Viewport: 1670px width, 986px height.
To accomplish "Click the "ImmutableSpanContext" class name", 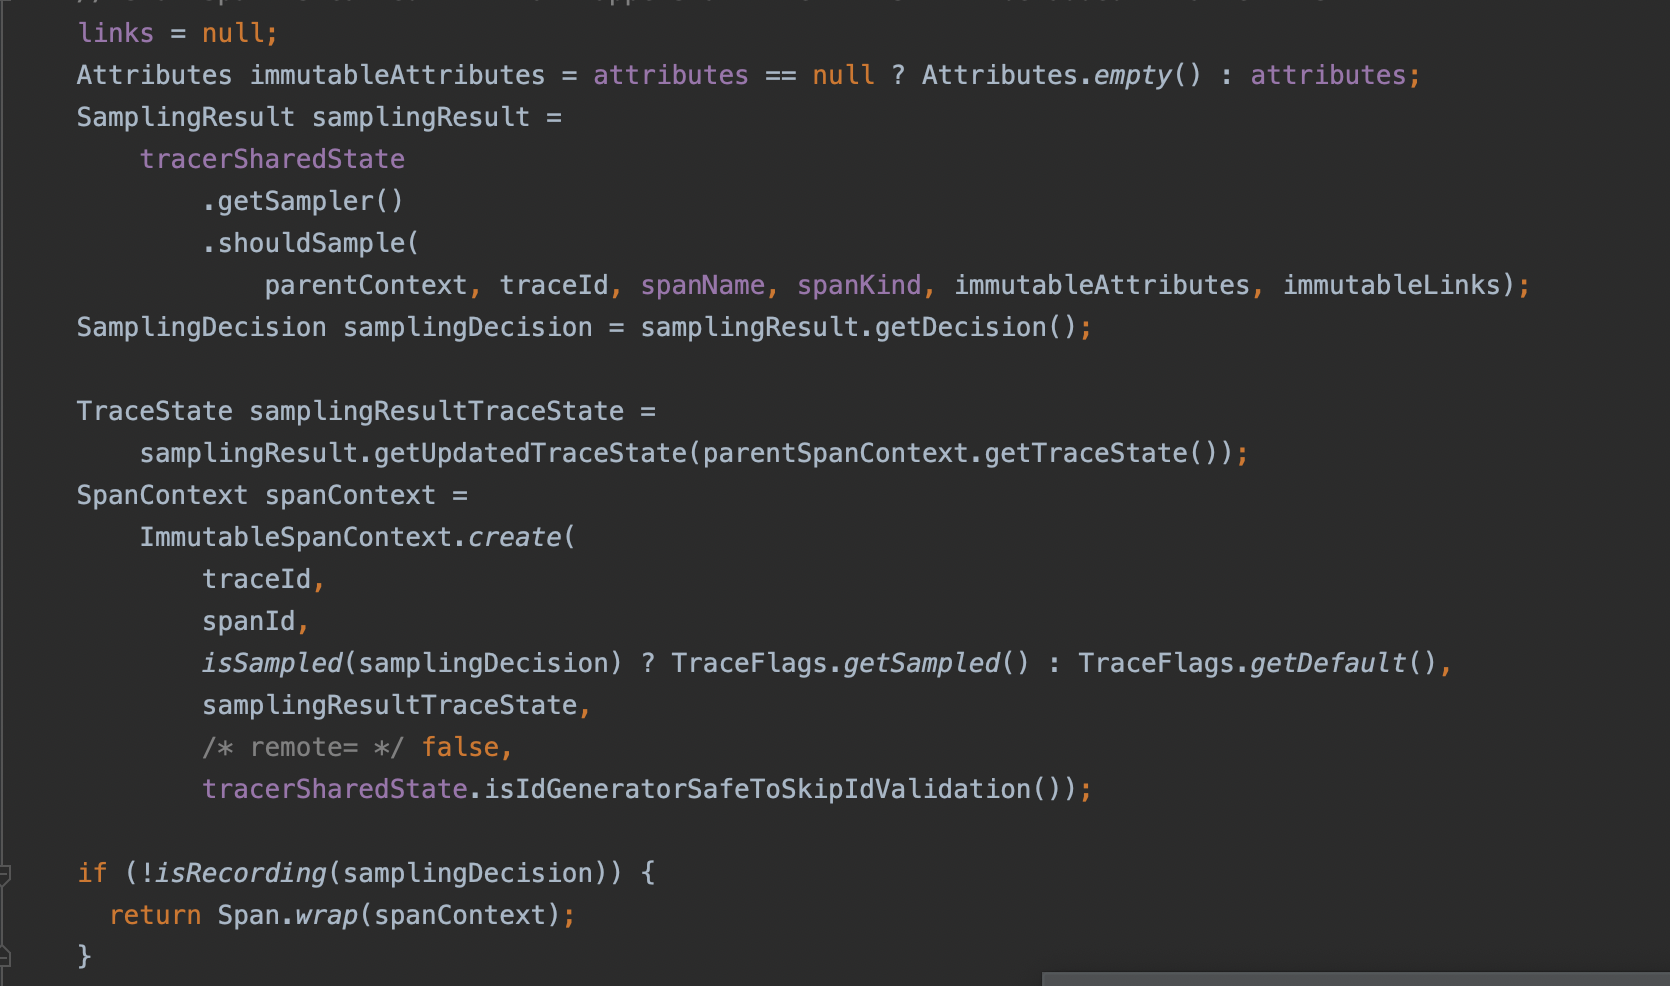I will tap(296, 537).
